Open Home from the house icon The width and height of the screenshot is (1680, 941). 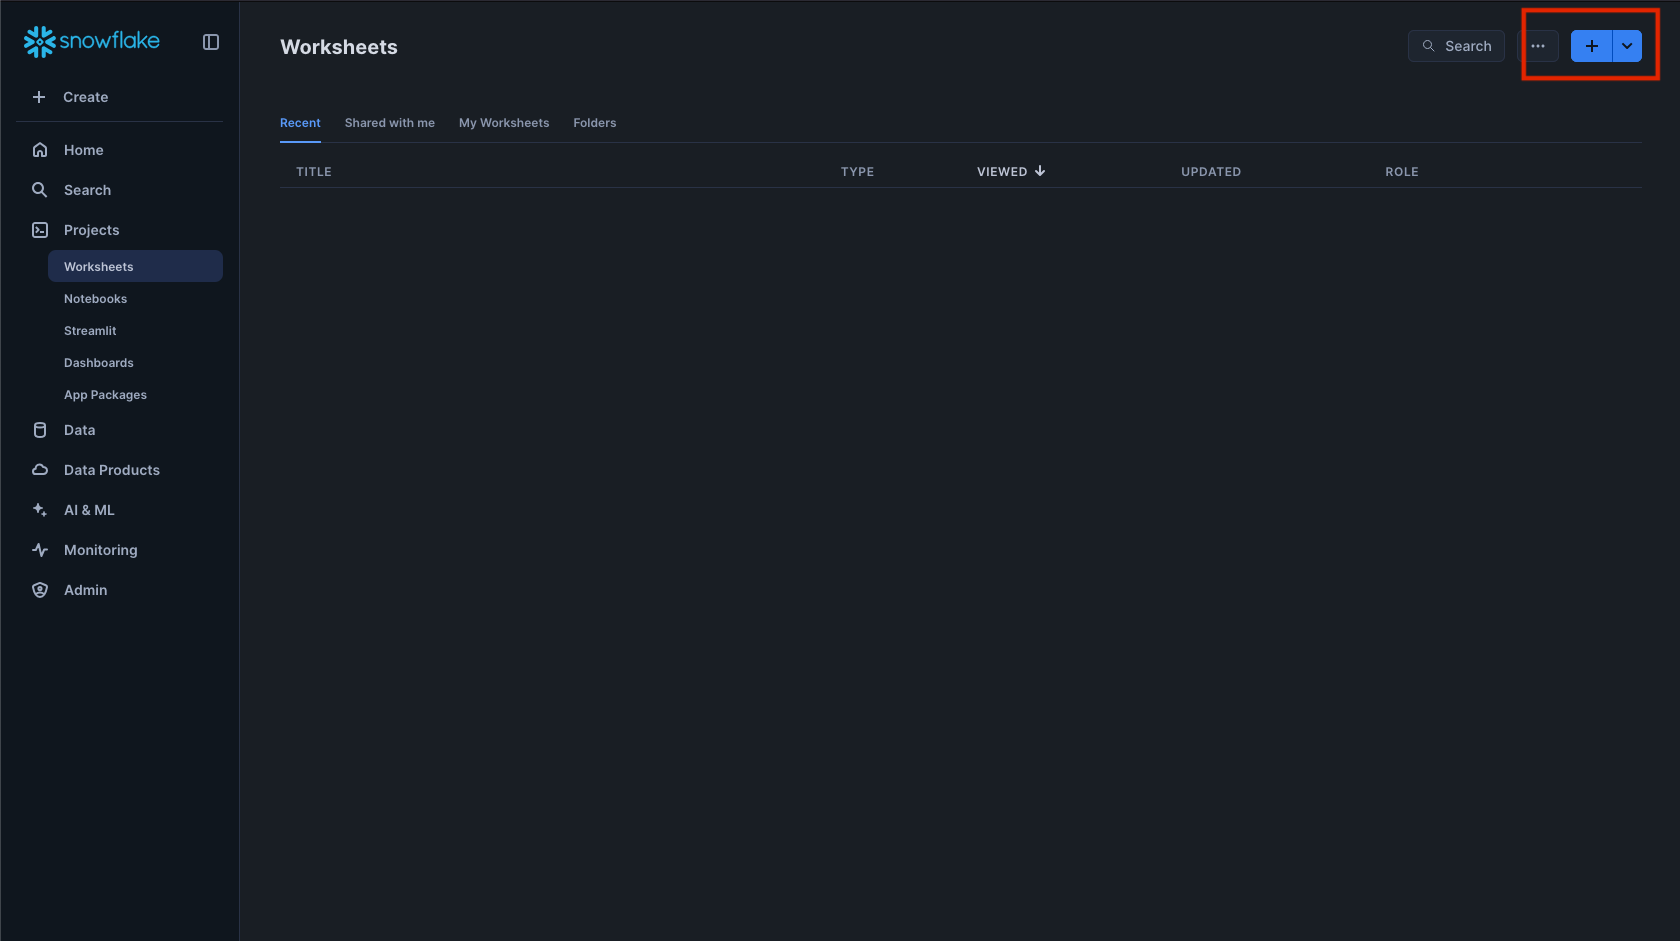tap(40, 150)
